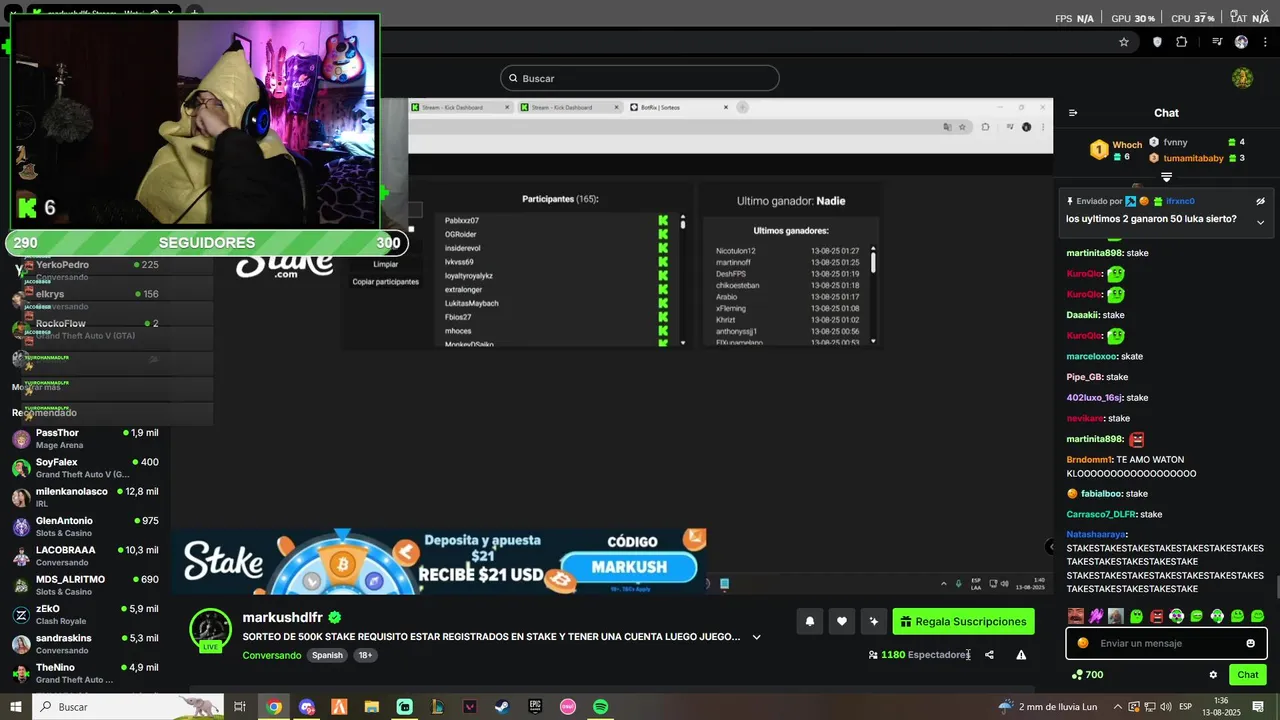Click the Conversando category link

tap(272, 655)
